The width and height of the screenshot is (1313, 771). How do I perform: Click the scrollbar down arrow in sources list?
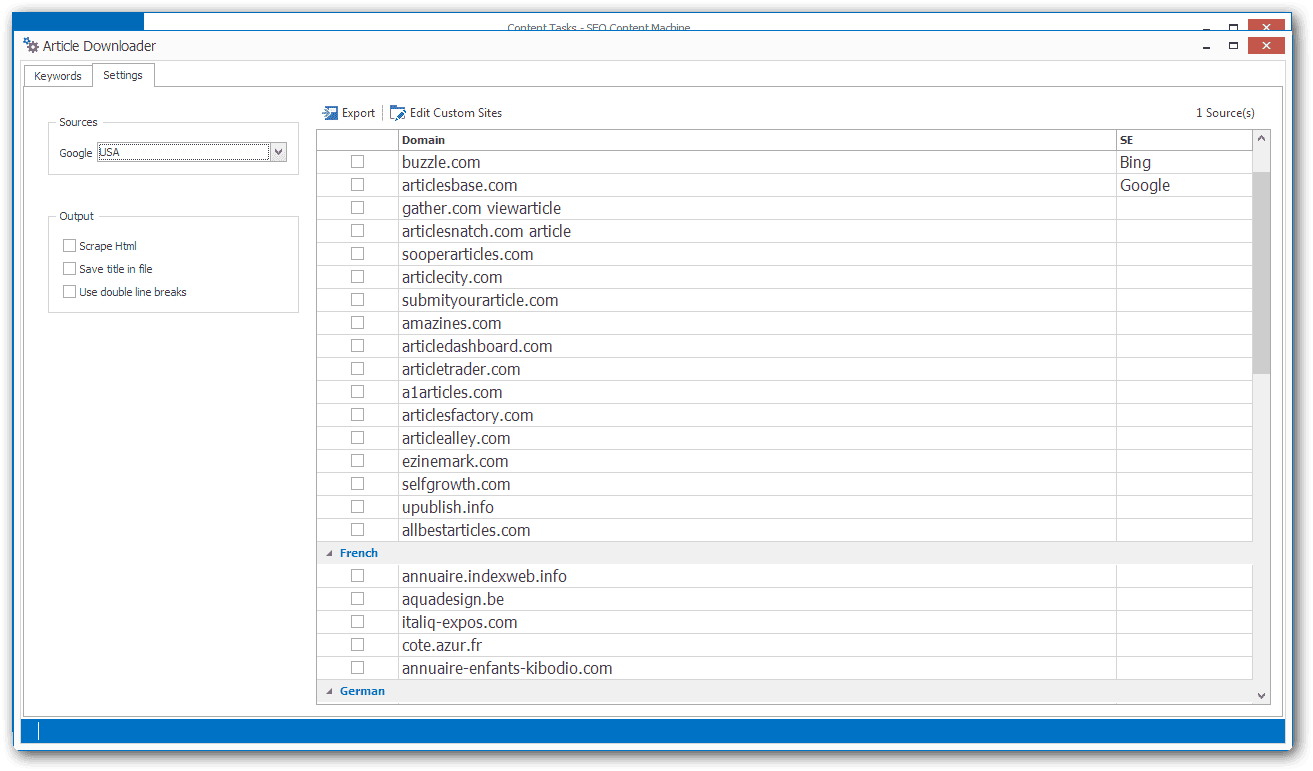tap(1261, 695)
